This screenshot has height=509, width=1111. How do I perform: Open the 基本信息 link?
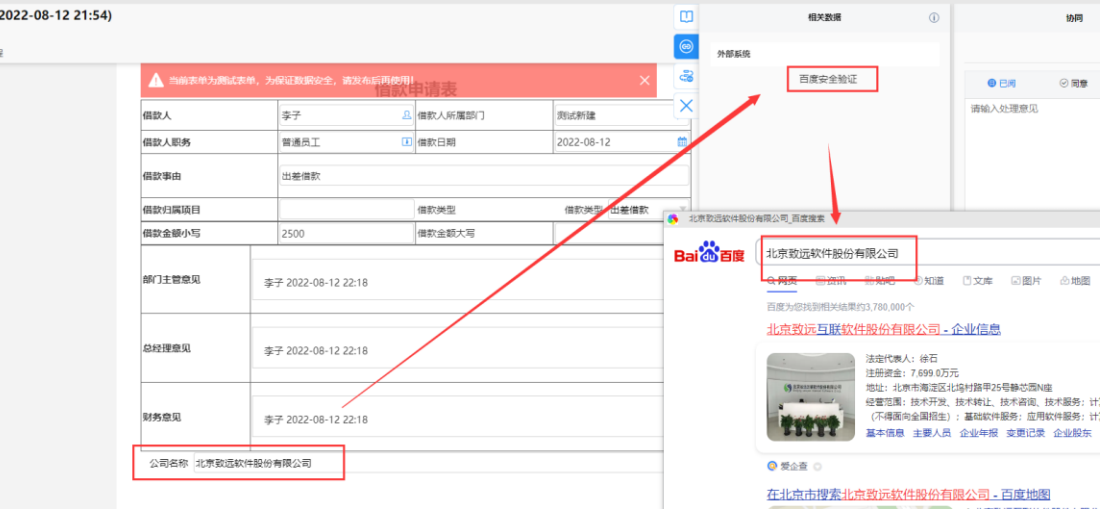tap(885, 433)
